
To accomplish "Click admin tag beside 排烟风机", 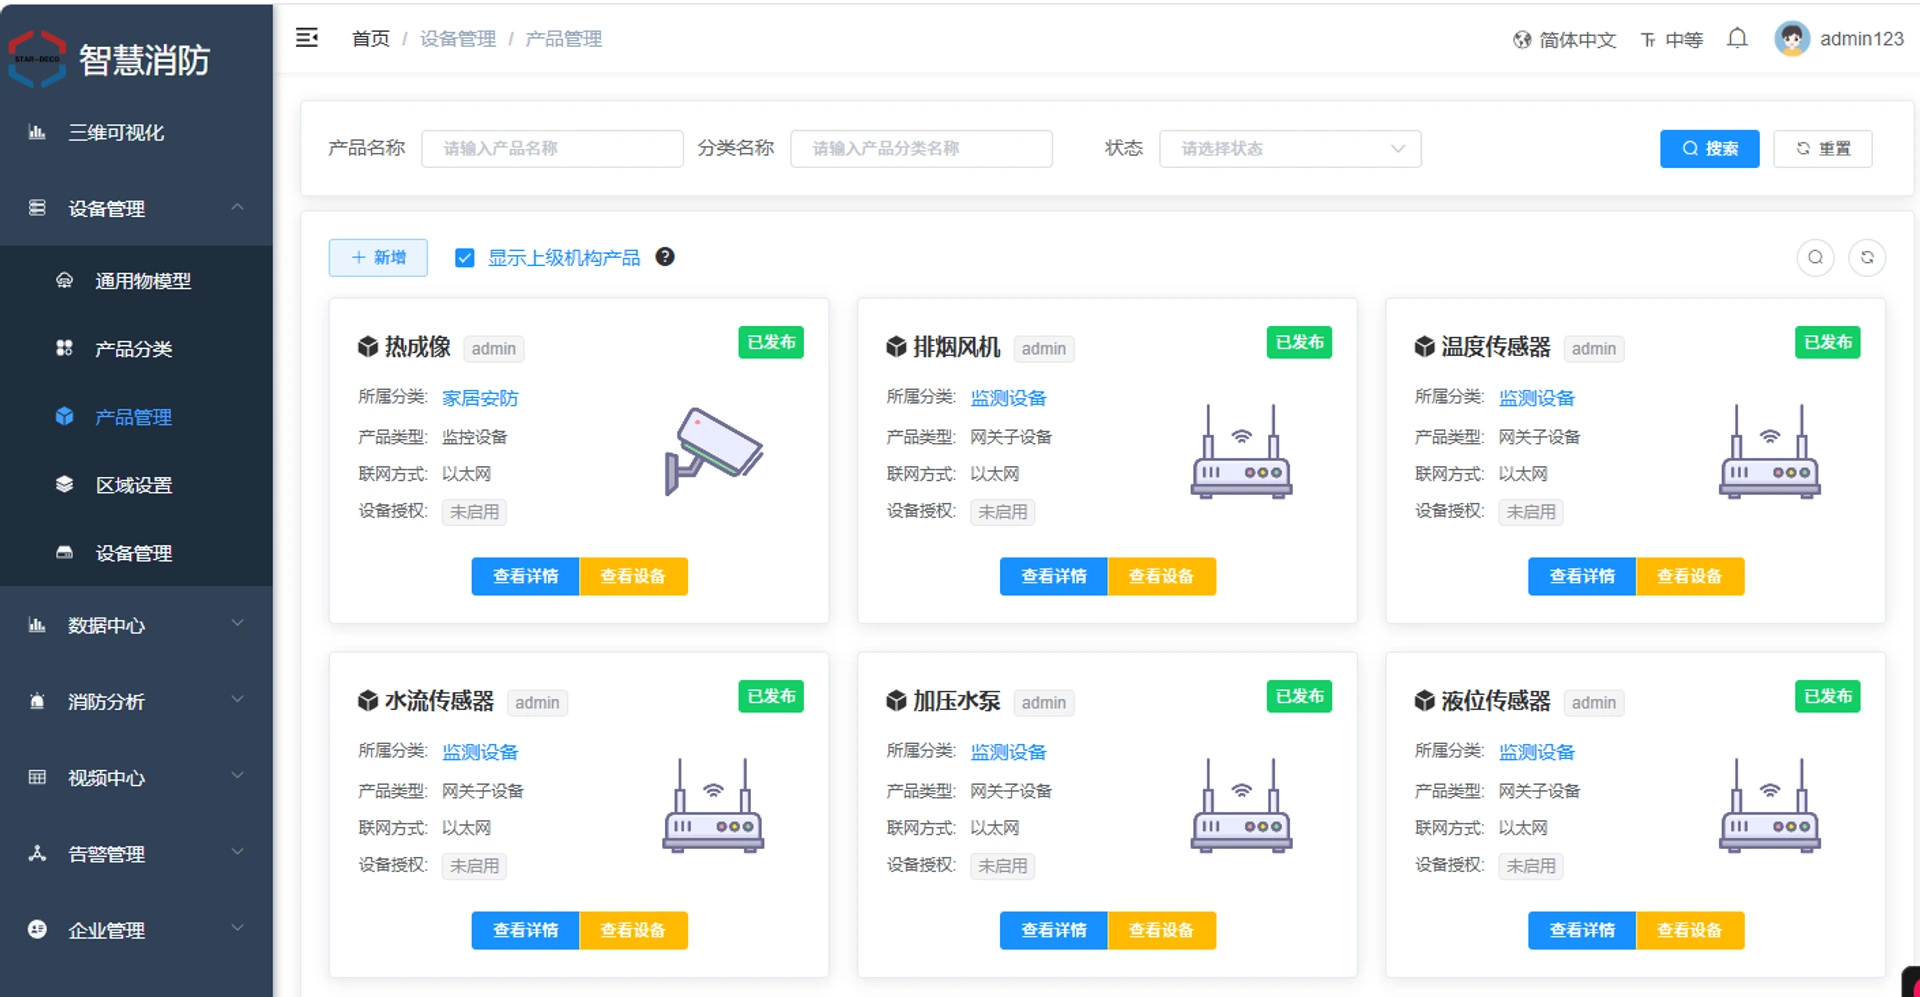I will 1044,348.
